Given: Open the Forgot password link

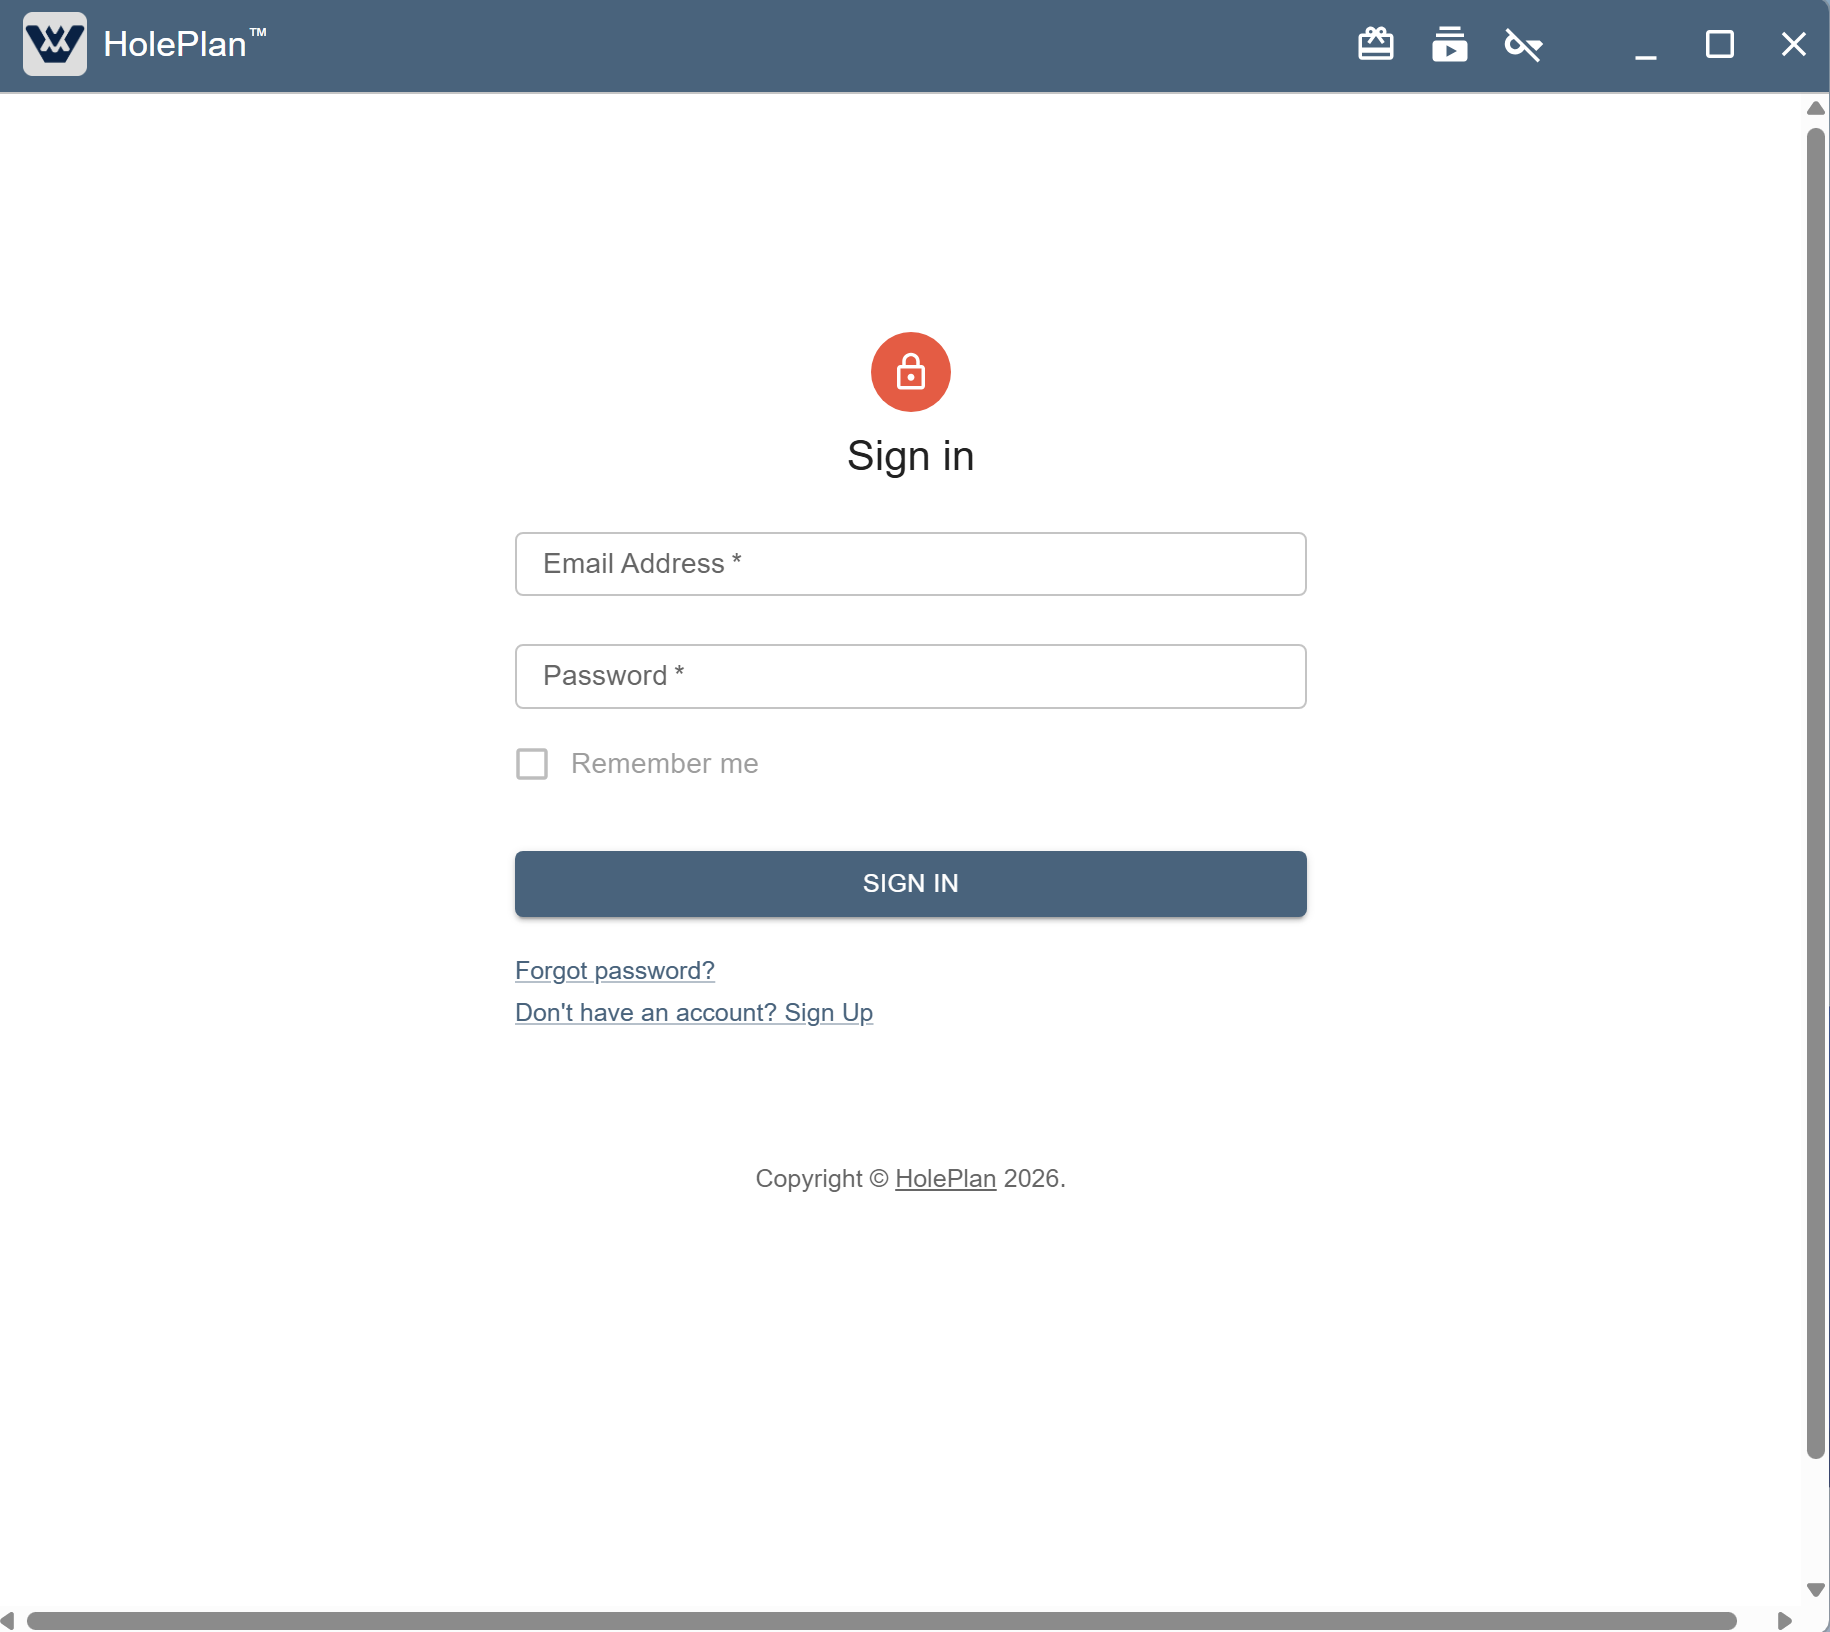Looking at the screenshot, I should tap(614, 970).
